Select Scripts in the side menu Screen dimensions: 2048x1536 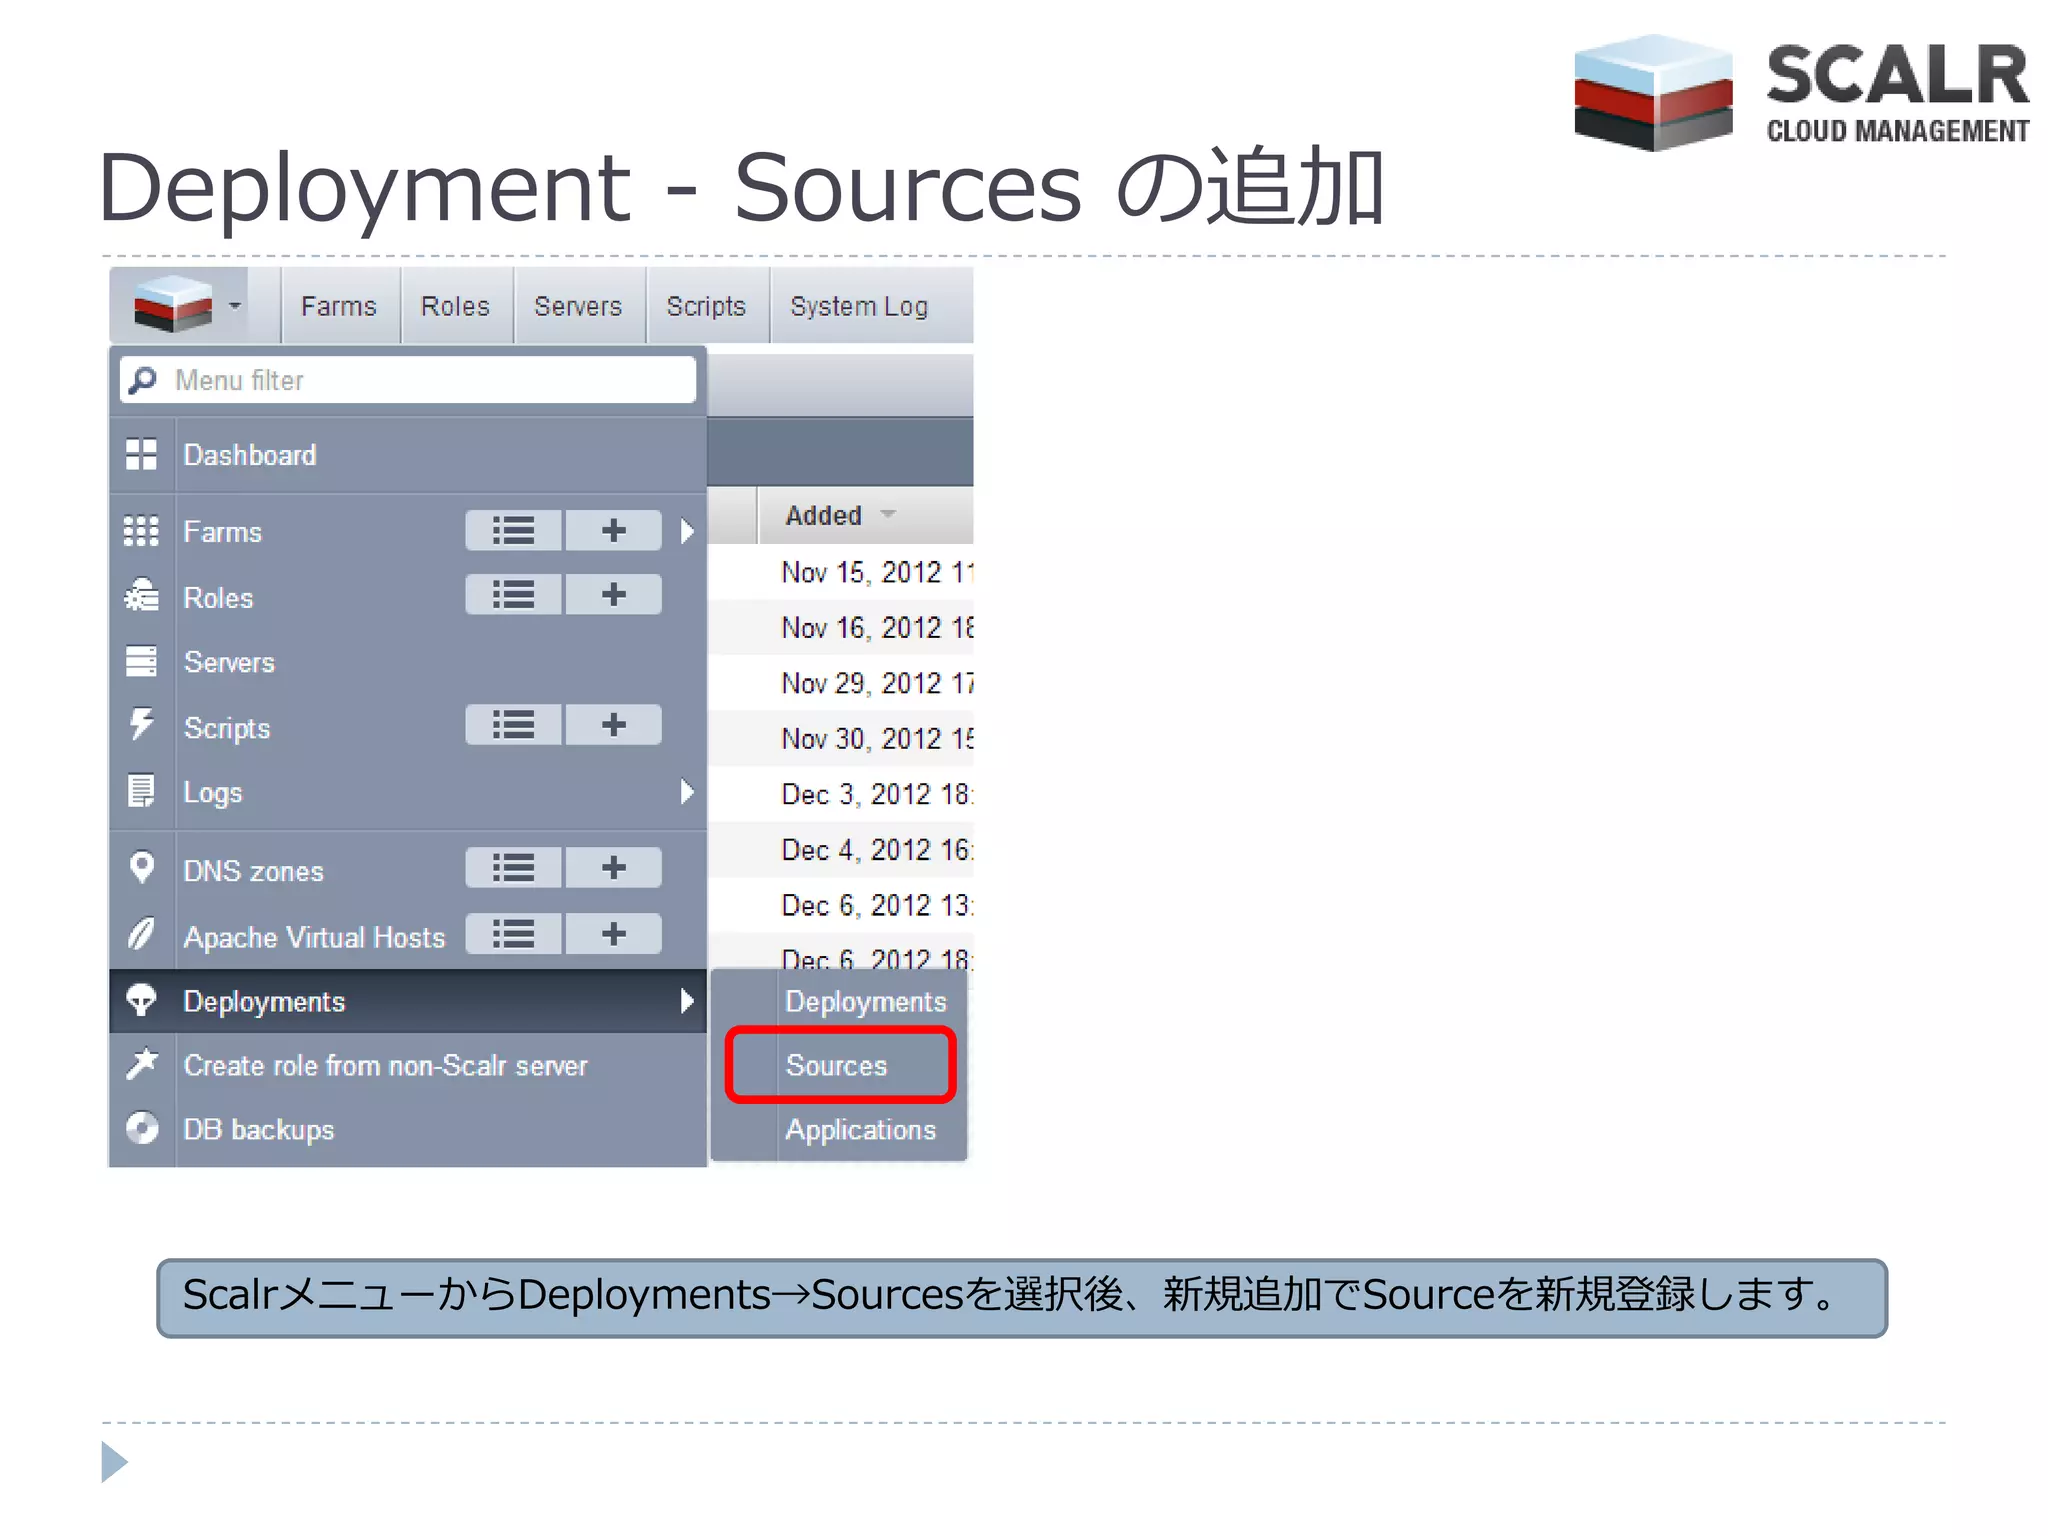click(227, 728)
